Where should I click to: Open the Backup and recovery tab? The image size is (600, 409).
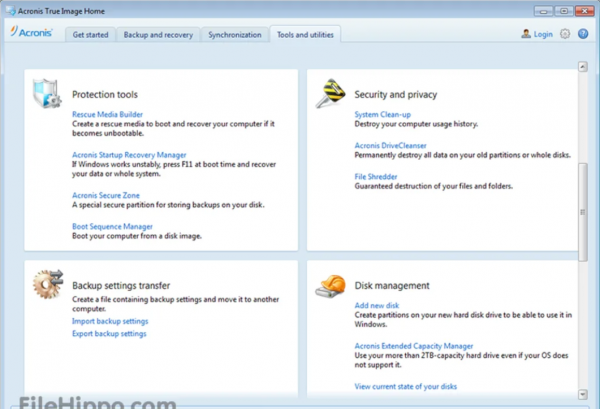158,34
